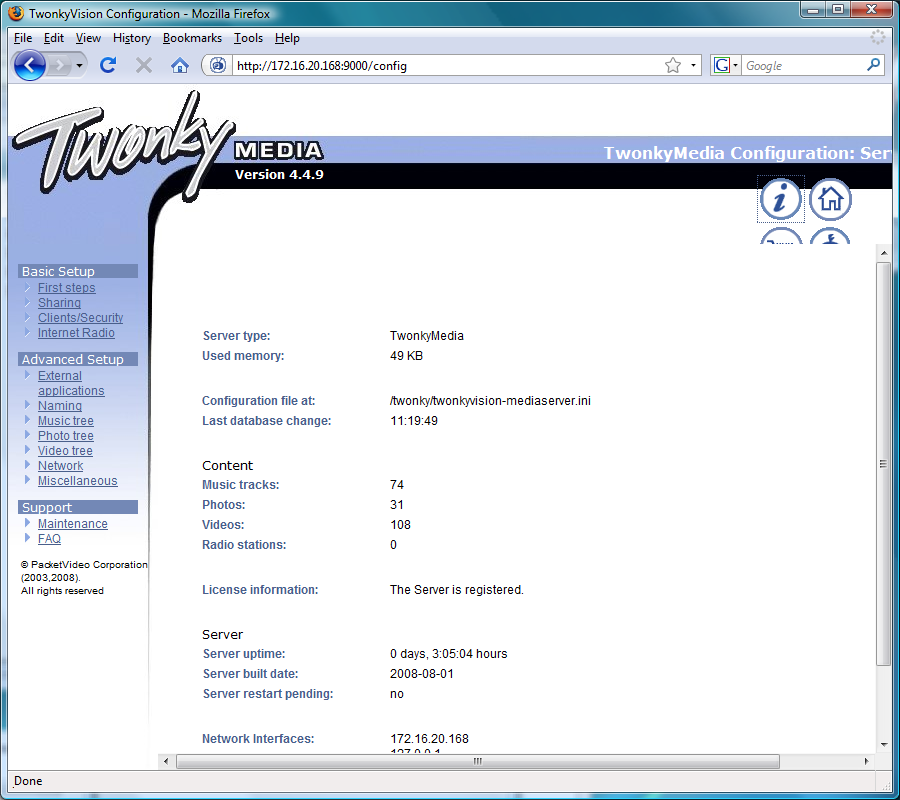Open the Edit menu

[x=53, y=38]
